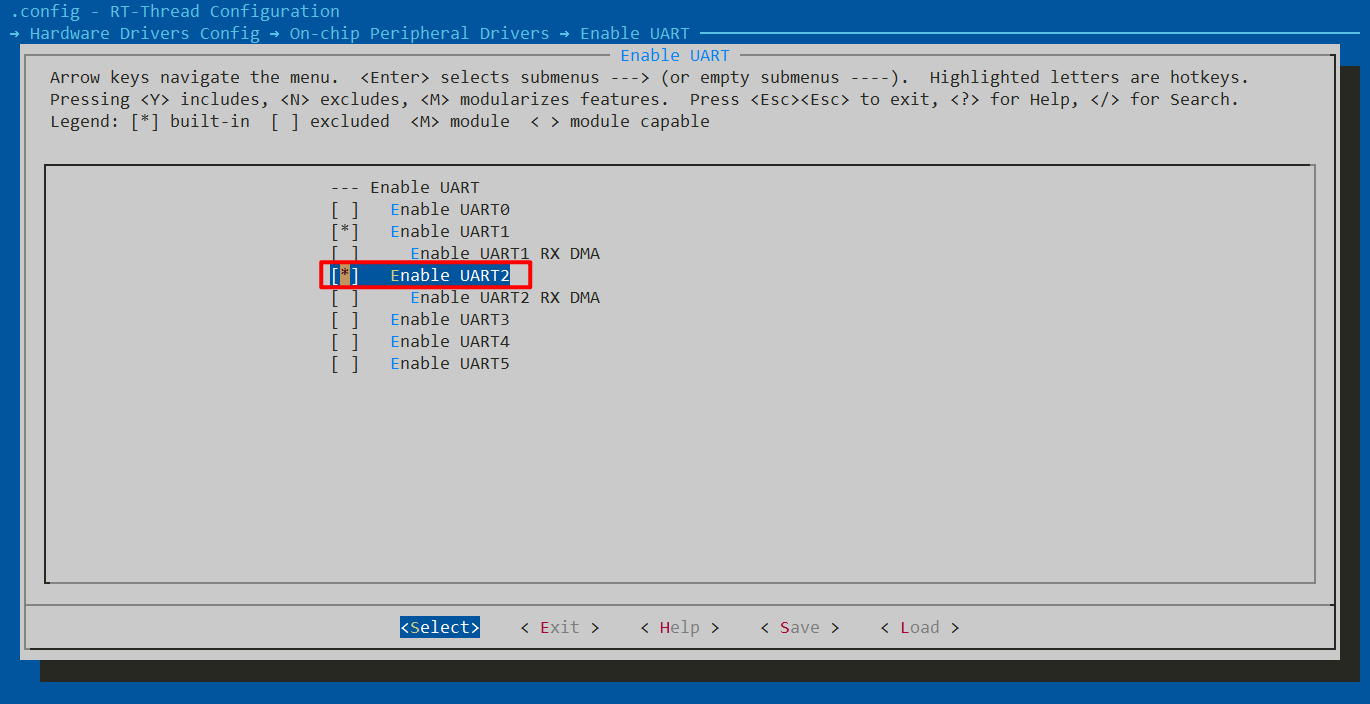The width and height of the screenshot is (1370, 704).
Task: Toggle the Enable UART1 RX DMA checkbox
Action: [345, 253]
